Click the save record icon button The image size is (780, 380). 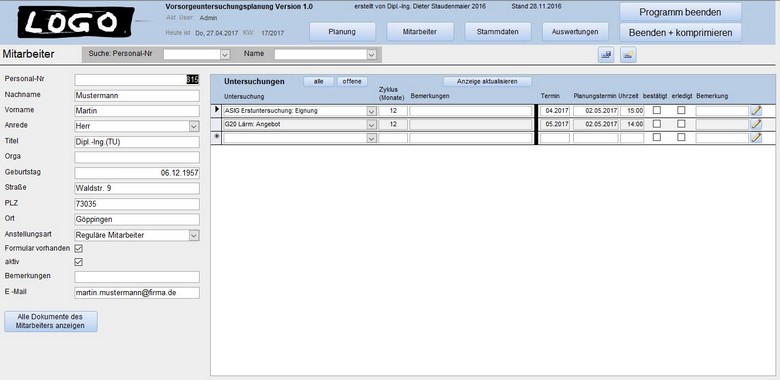[606, 55]
